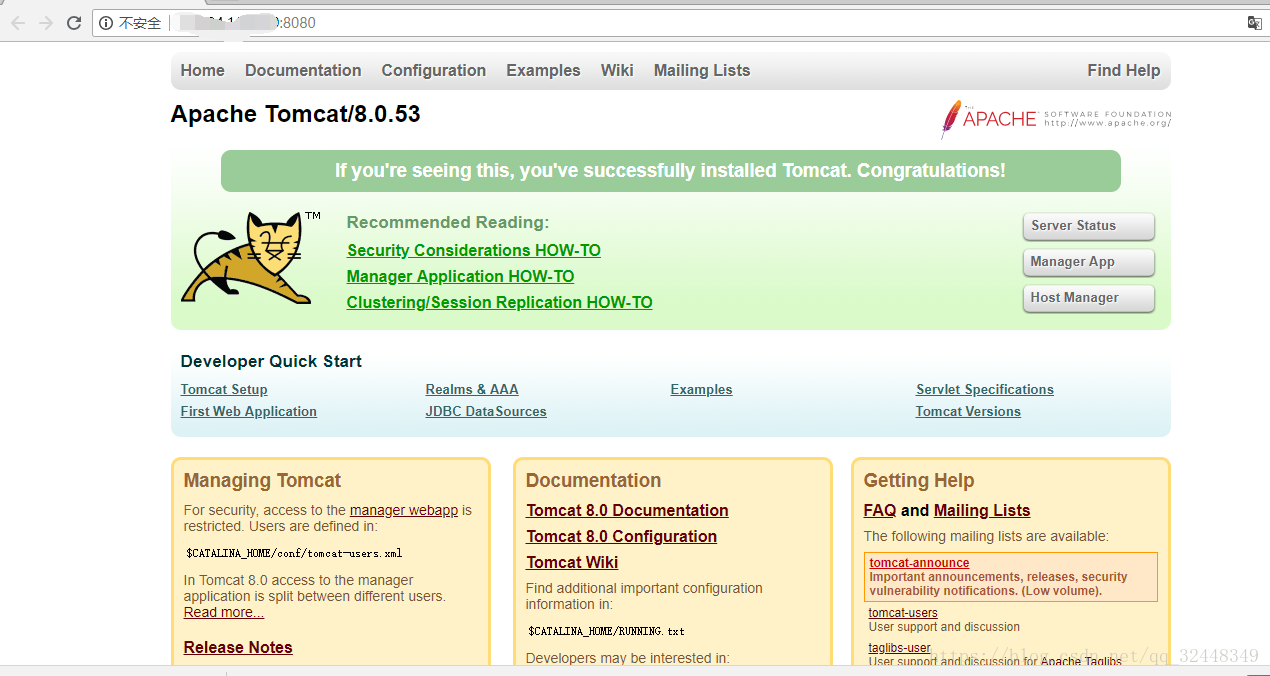Click the Recommended Reading heading
1270x676 pixels.
pyautogui.click(x=448, y=222)
